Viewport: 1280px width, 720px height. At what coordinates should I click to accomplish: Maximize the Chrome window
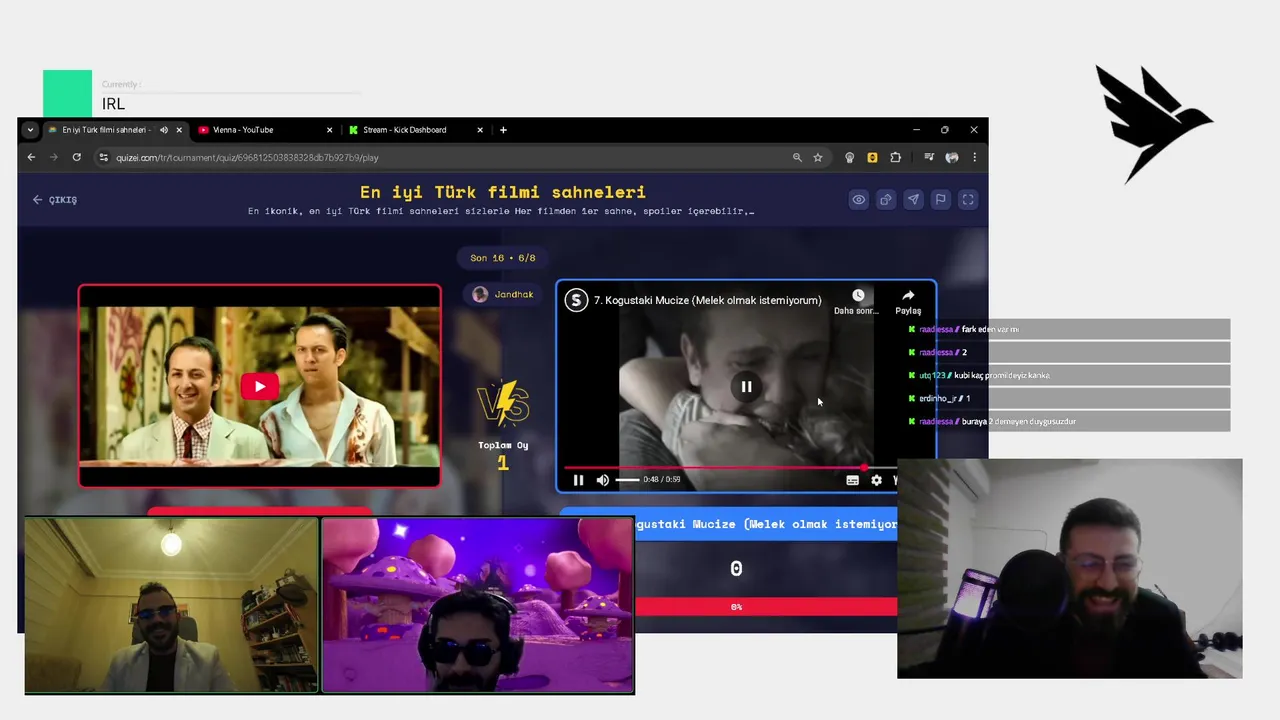point(944,130)
